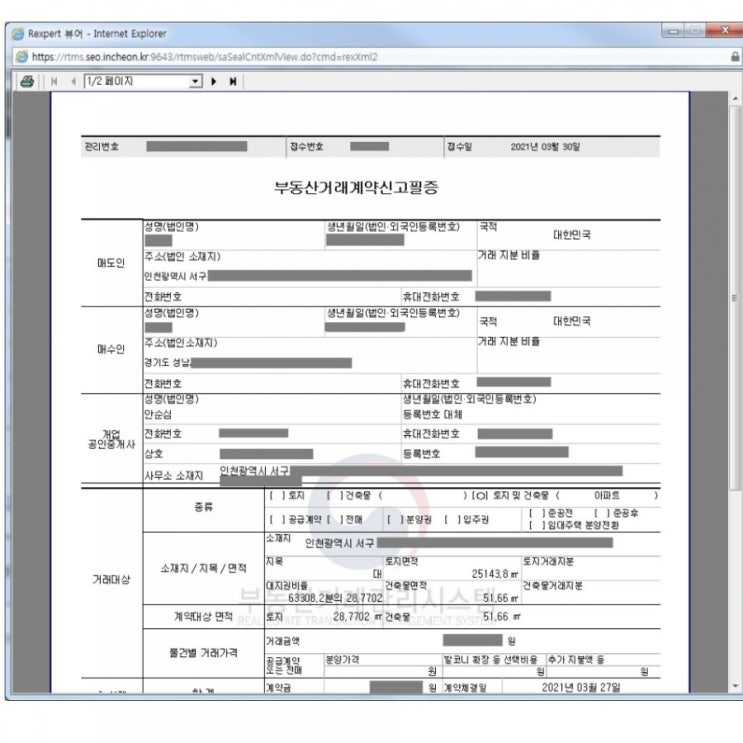The image size is (743, 743).
Task: Check the 준공전 checkbox
Action: click(537, 513)
